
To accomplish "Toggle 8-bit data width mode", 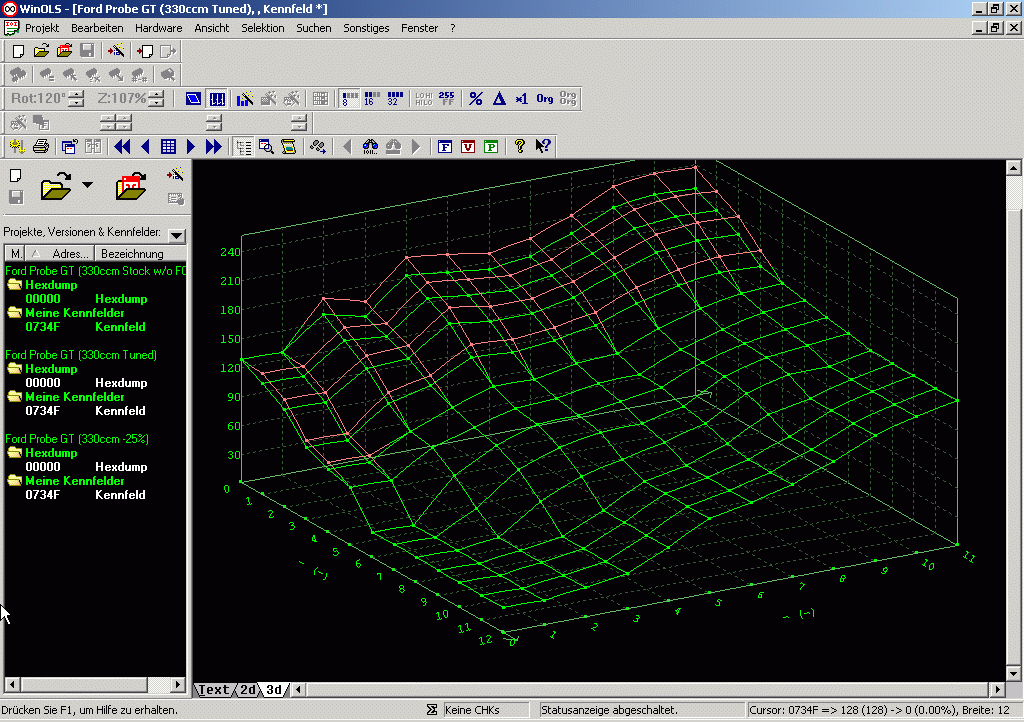I will [x=349, y=99].
